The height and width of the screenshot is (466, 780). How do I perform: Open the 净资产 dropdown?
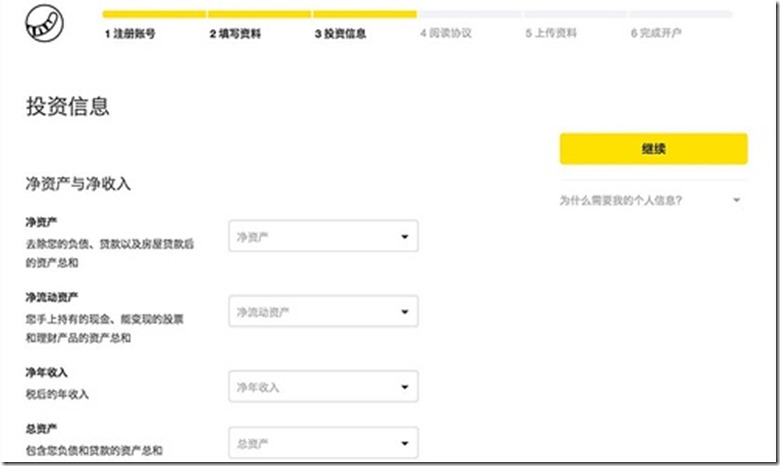coord(323,237)
